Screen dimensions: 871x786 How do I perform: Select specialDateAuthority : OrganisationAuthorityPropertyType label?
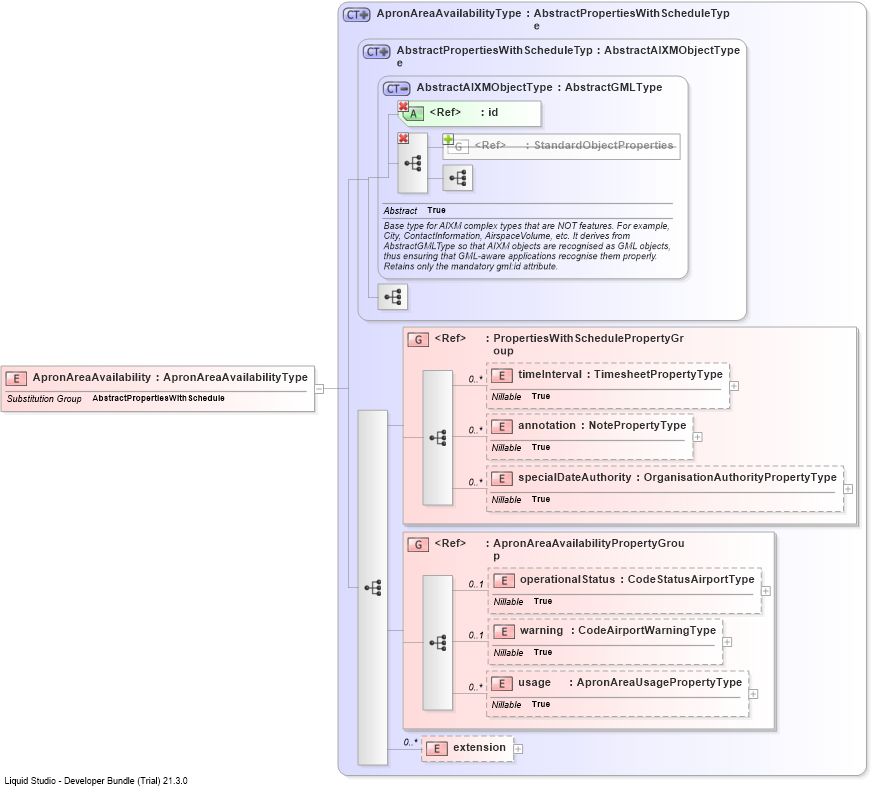tap(677, 478)
